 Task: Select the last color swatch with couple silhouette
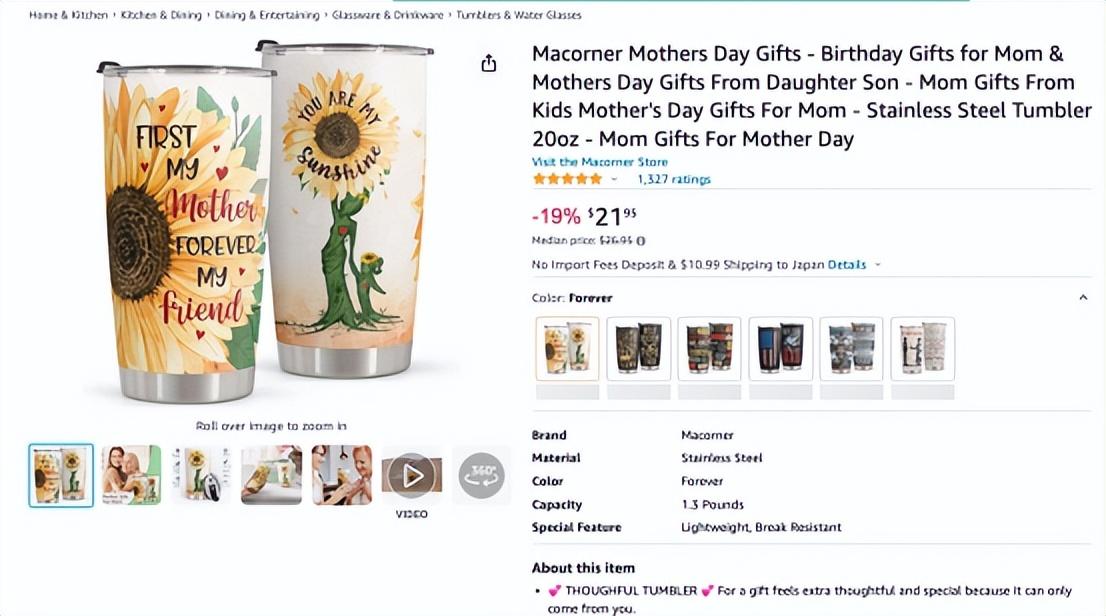click(922, 349)
